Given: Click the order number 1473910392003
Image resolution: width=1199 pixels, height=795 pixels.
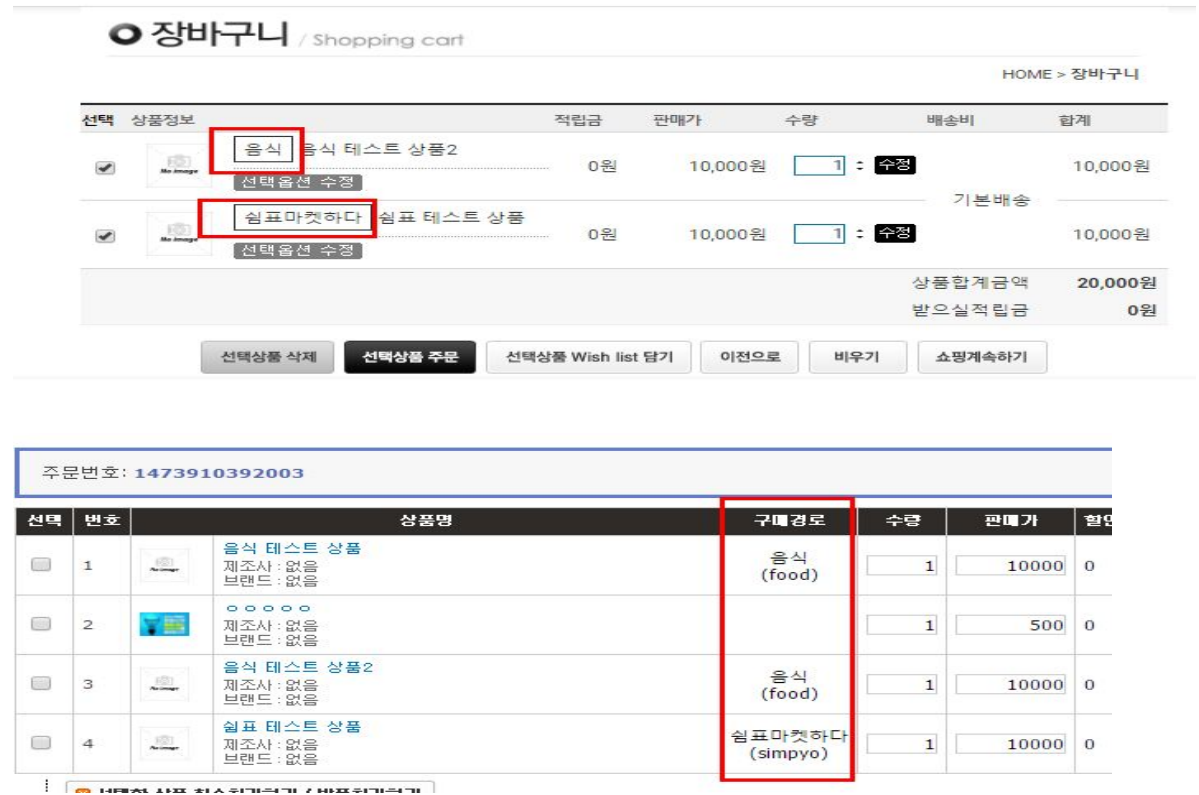Looking at the screenshot, I should [219, 473].
